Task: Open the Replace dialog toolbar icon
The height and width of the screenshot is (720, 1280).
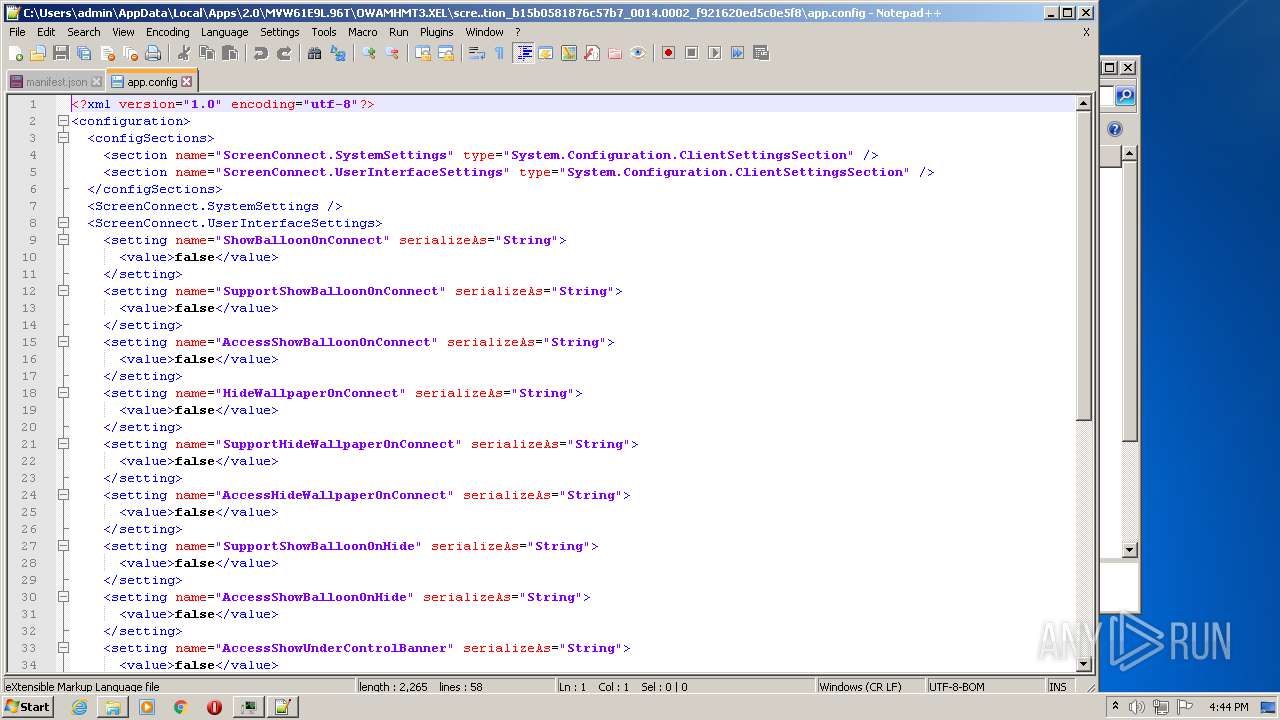Action: pos(338,53)
